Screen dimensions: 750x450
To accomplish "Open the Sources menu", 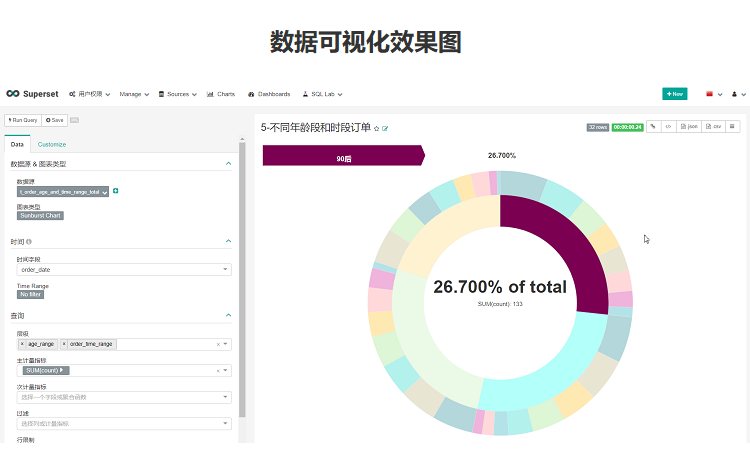I will pos(177,94).
